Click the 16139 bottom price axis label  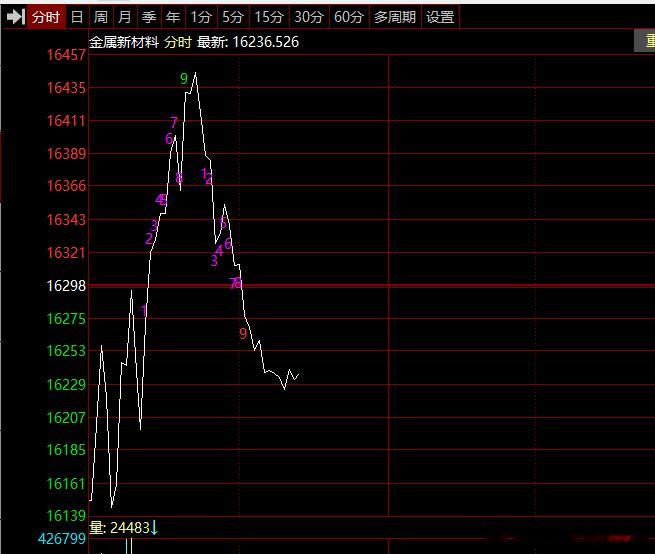(x=66, y=516)
